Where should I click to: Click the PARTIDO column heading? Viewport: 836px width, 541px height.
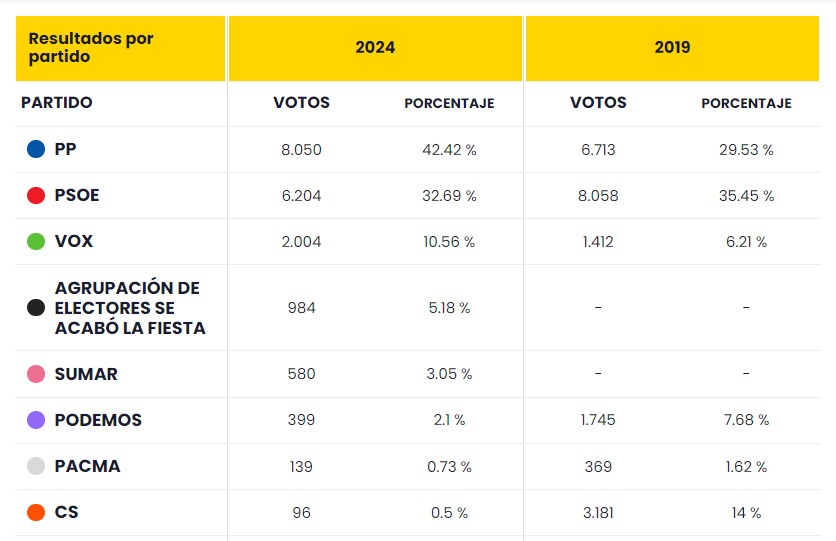57,103
